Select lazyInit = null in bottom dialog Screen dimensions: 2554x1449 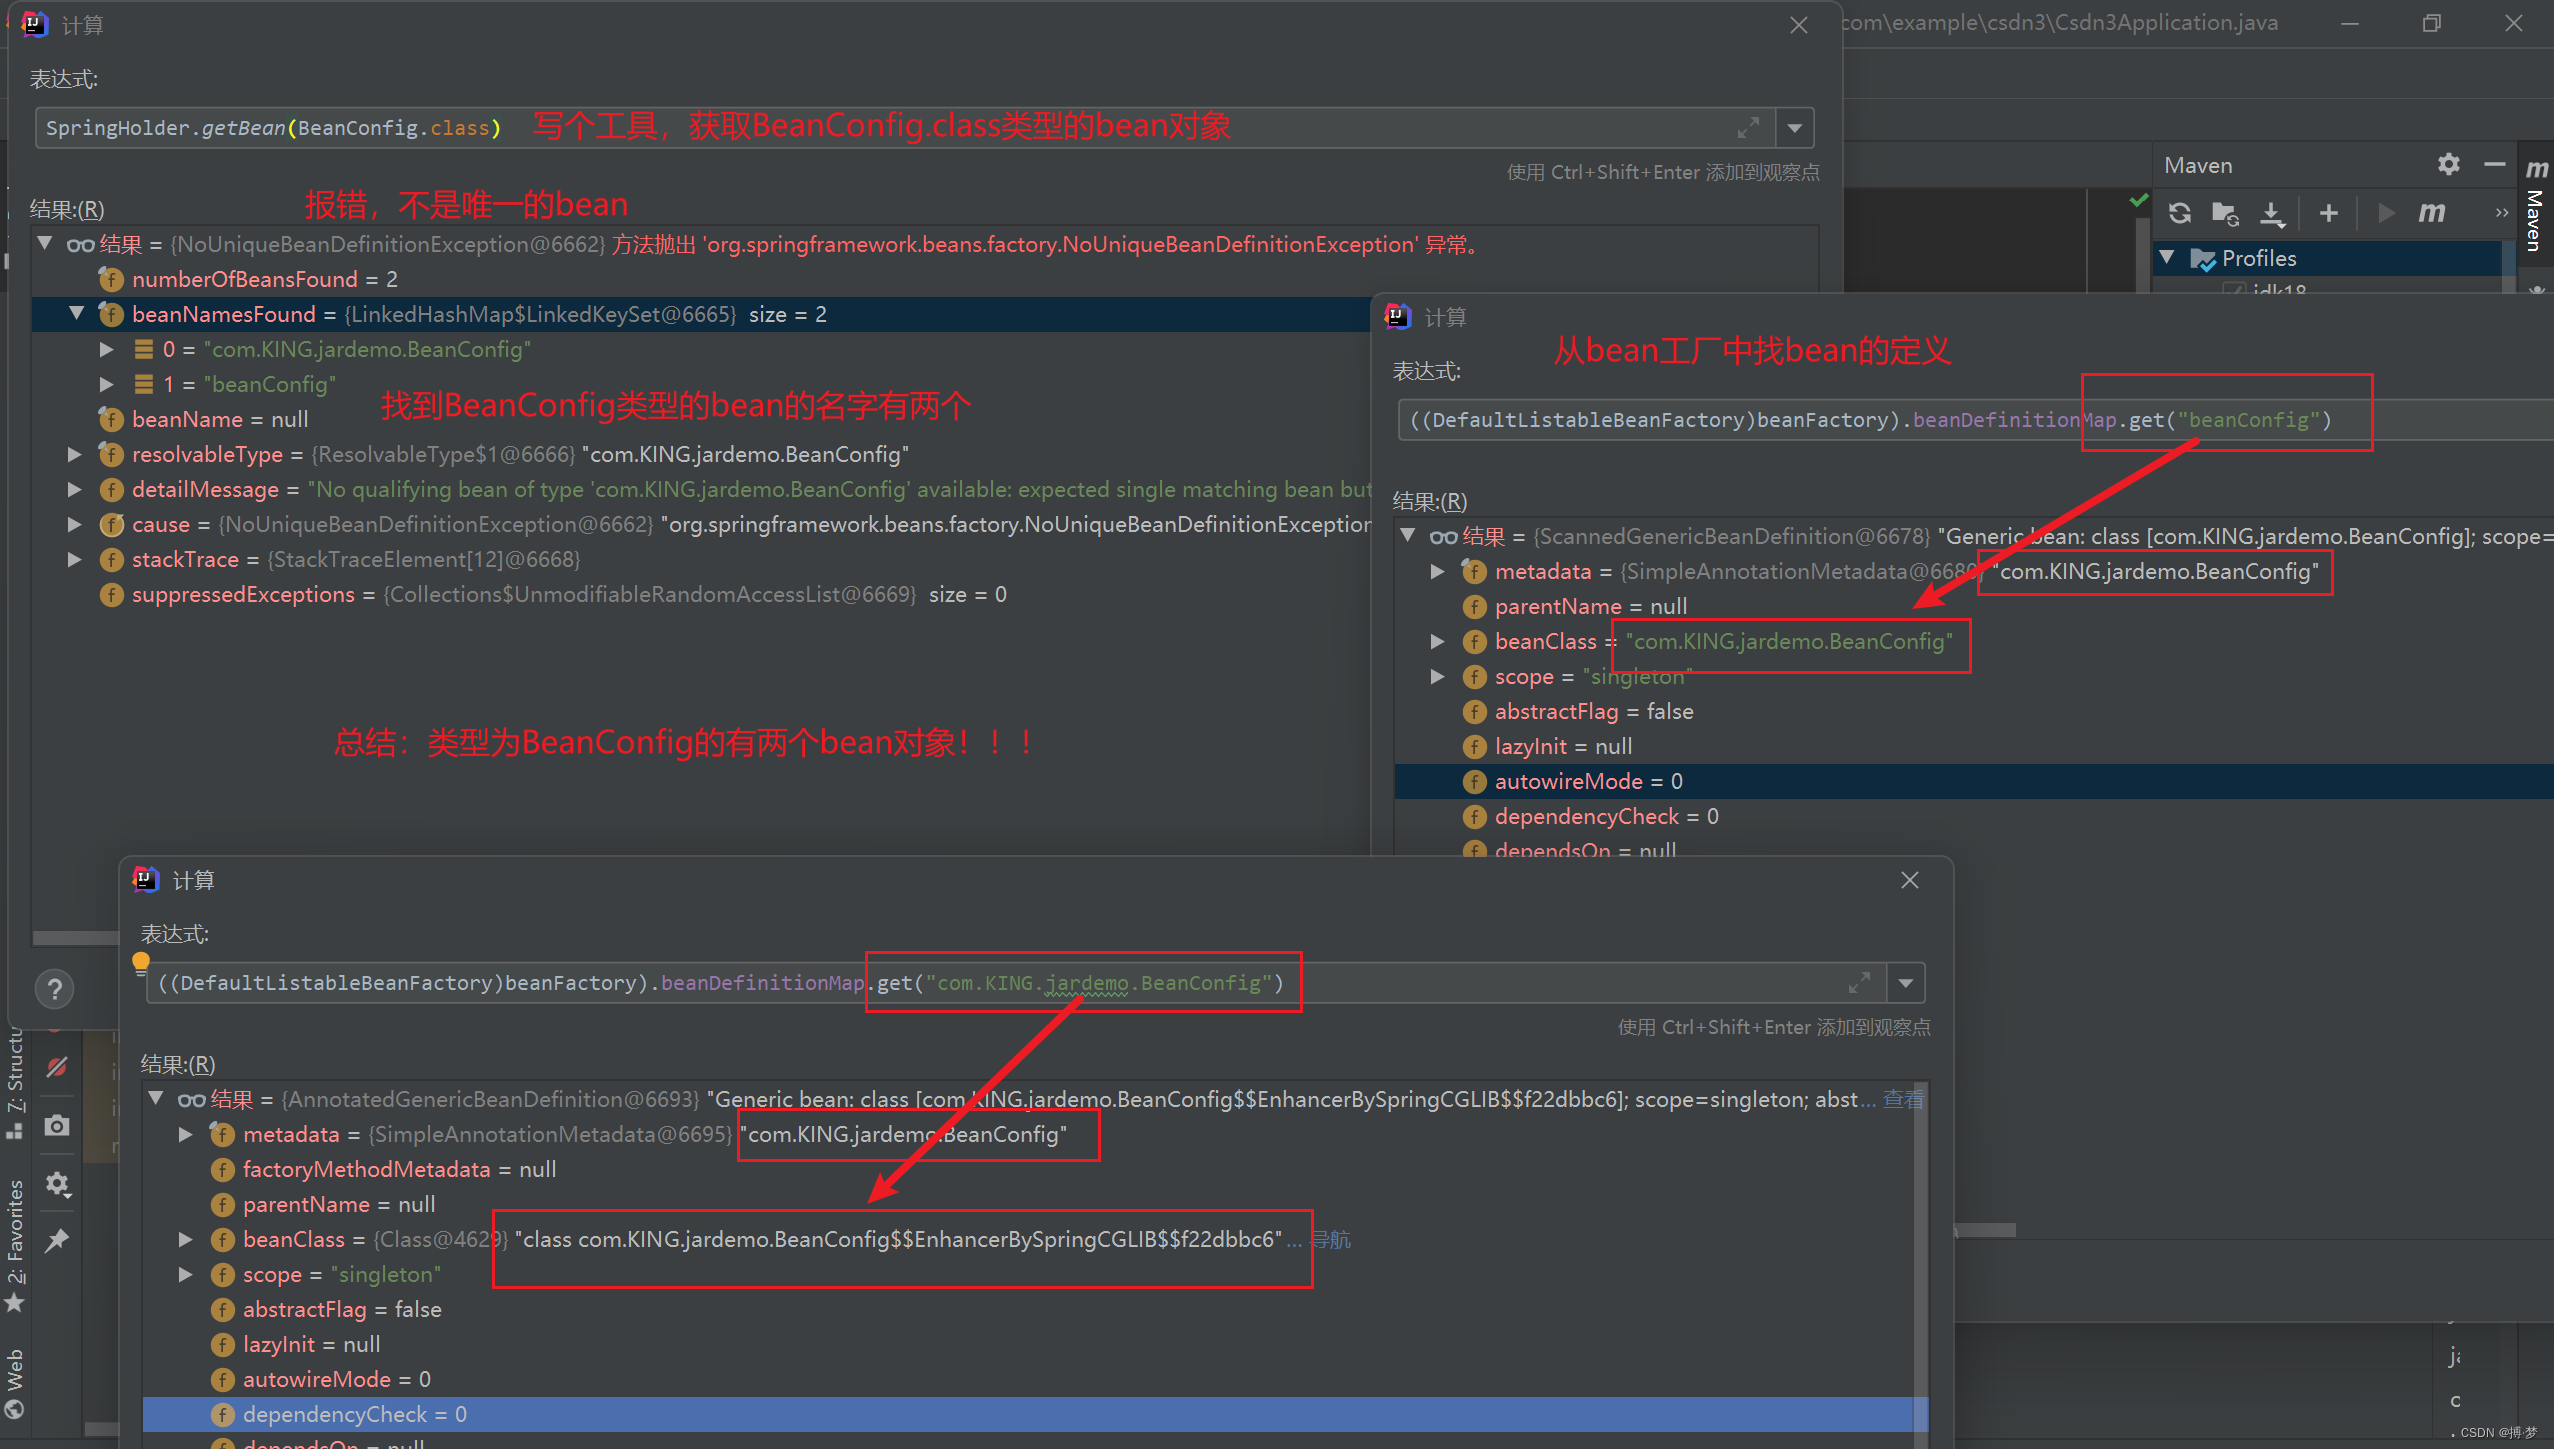pyautogui.click(x=1028, y=1344)
